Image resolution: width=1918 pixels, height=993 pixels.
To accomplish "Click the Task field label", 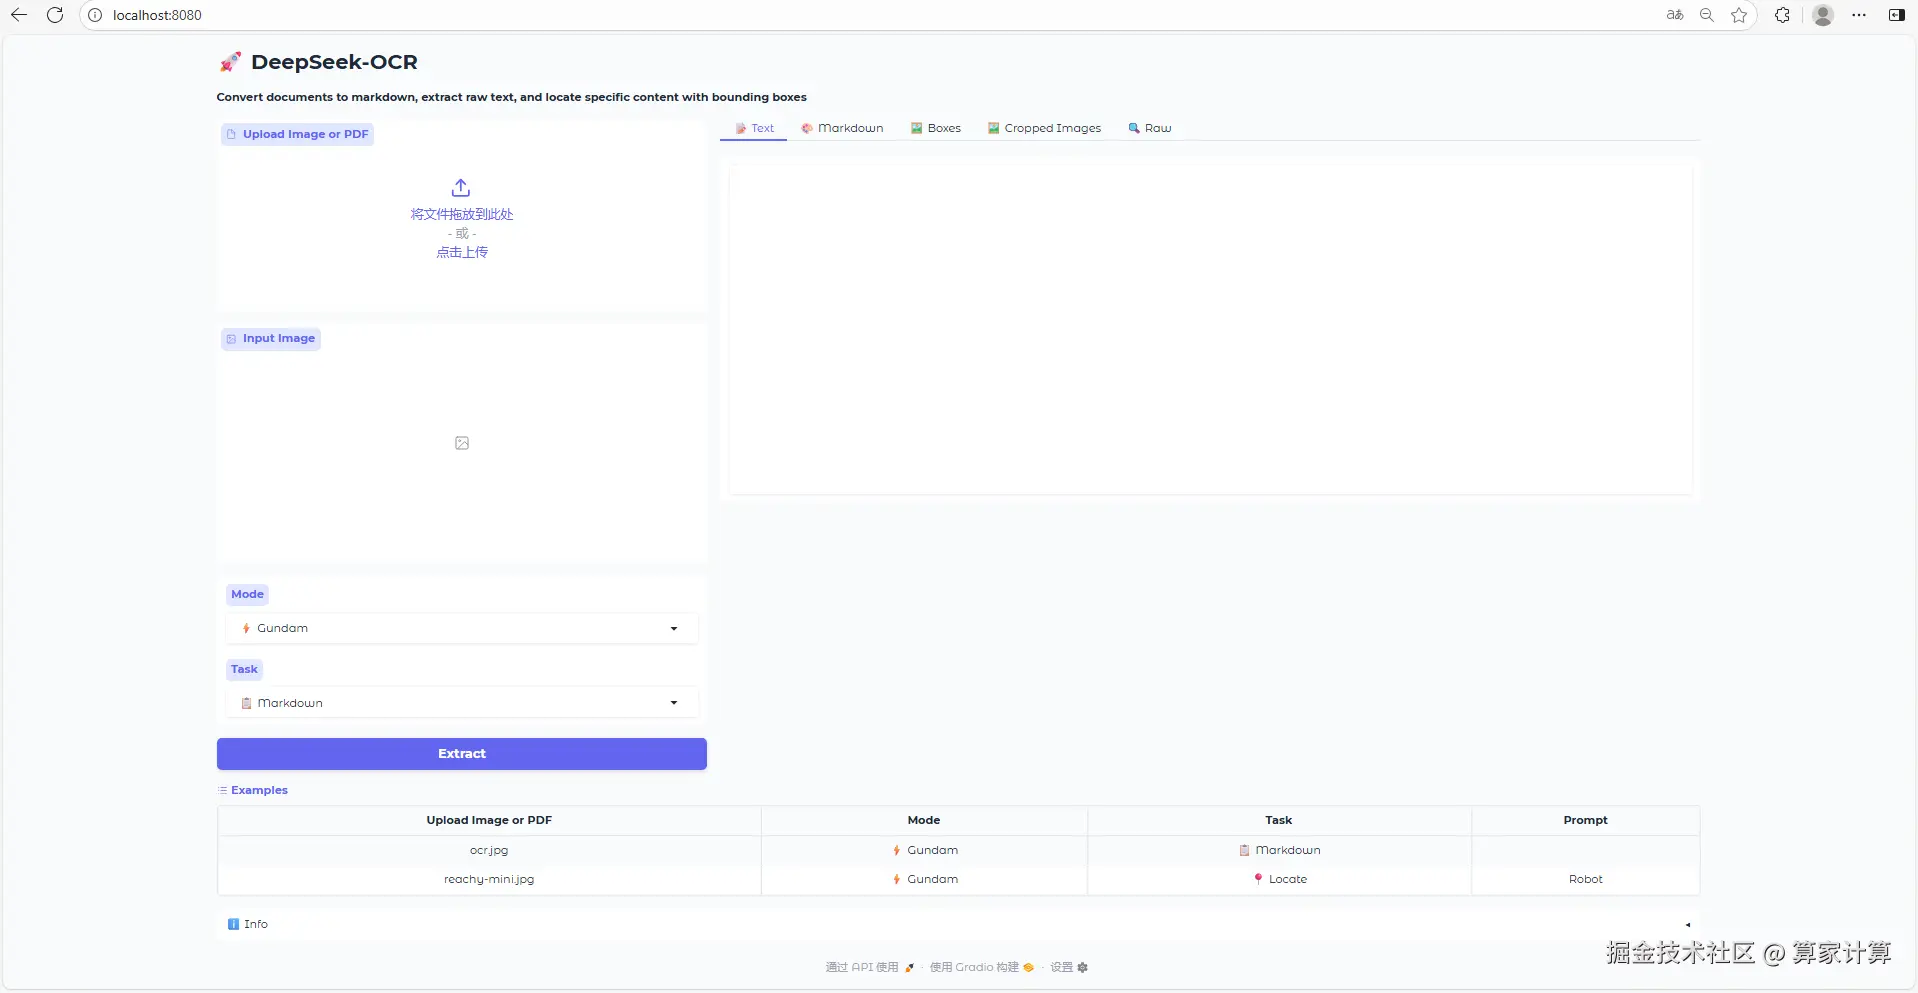I will click(244, 669).
